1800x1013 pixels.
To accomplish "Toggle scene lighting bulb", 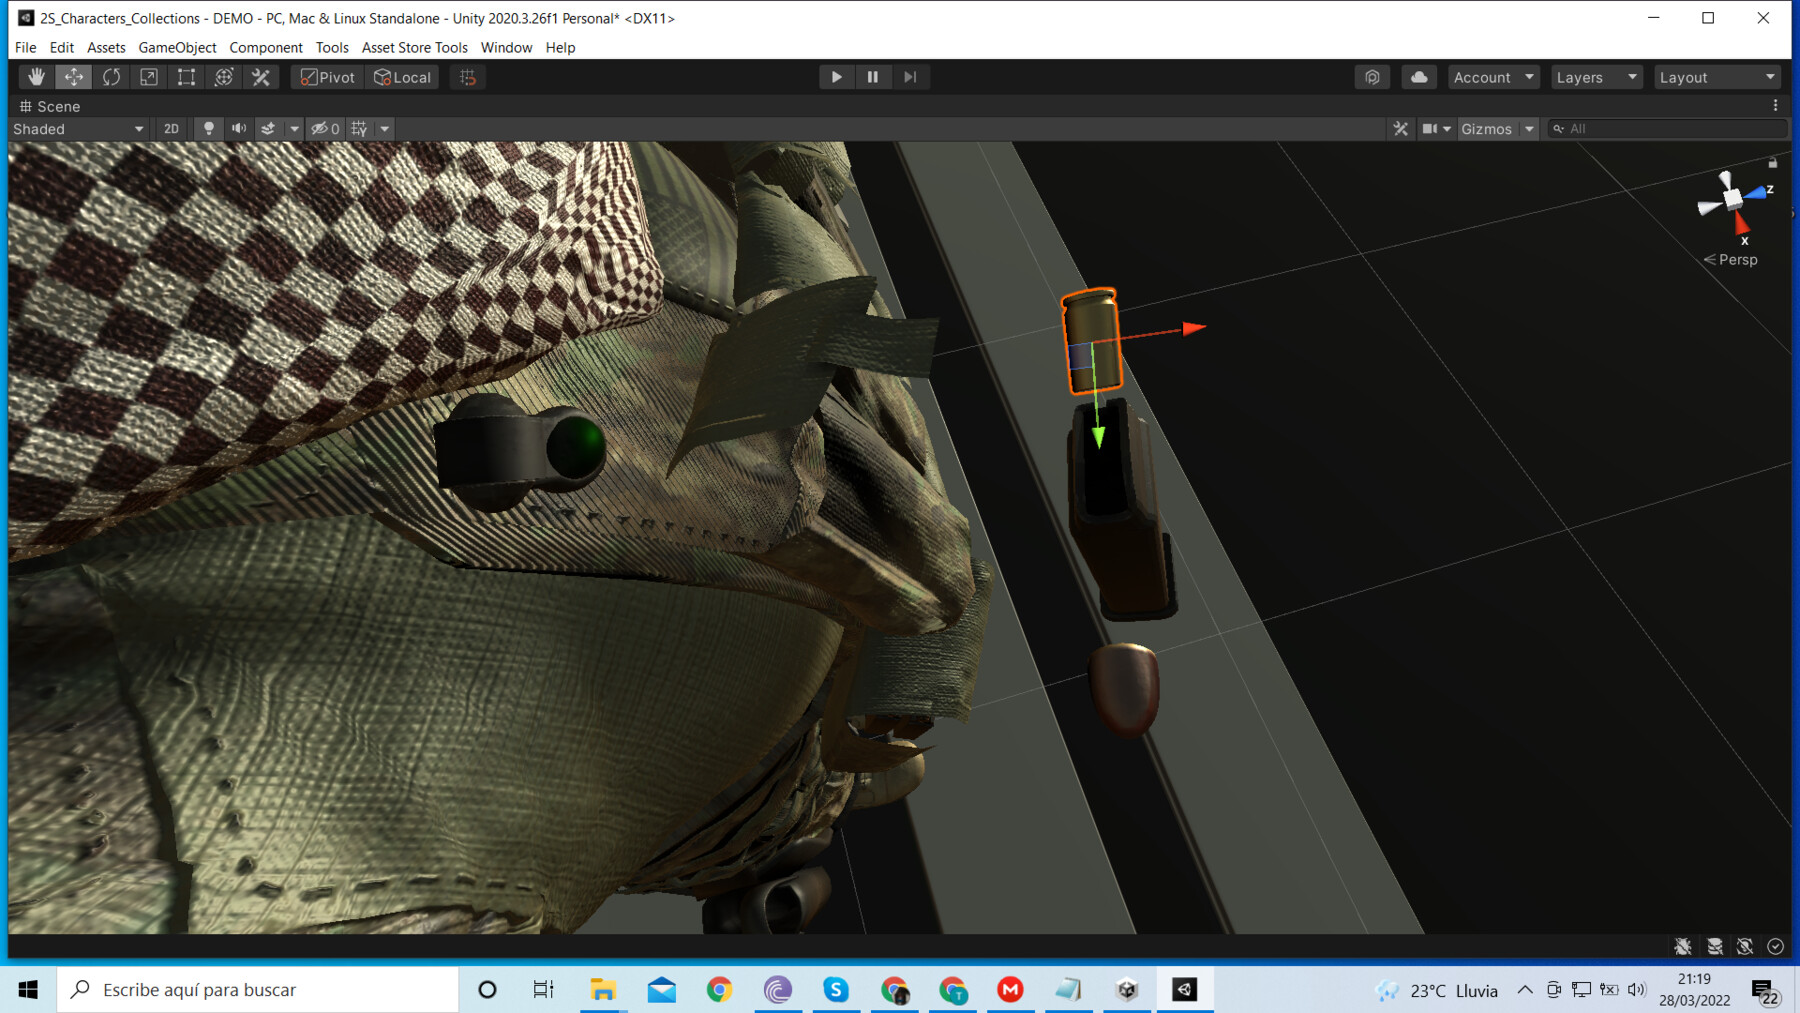I will (209, 129).
